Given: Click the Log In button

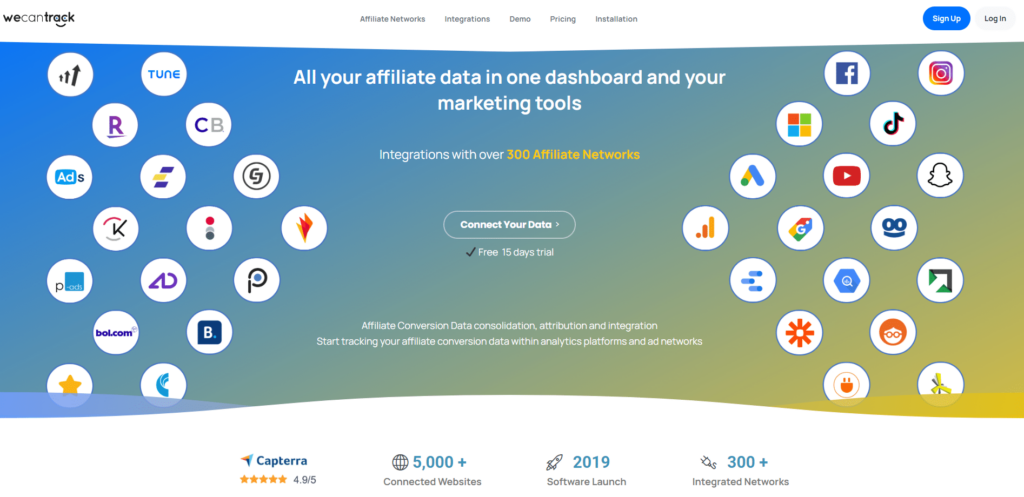Looking at the screenshot, I should [995, 18].
